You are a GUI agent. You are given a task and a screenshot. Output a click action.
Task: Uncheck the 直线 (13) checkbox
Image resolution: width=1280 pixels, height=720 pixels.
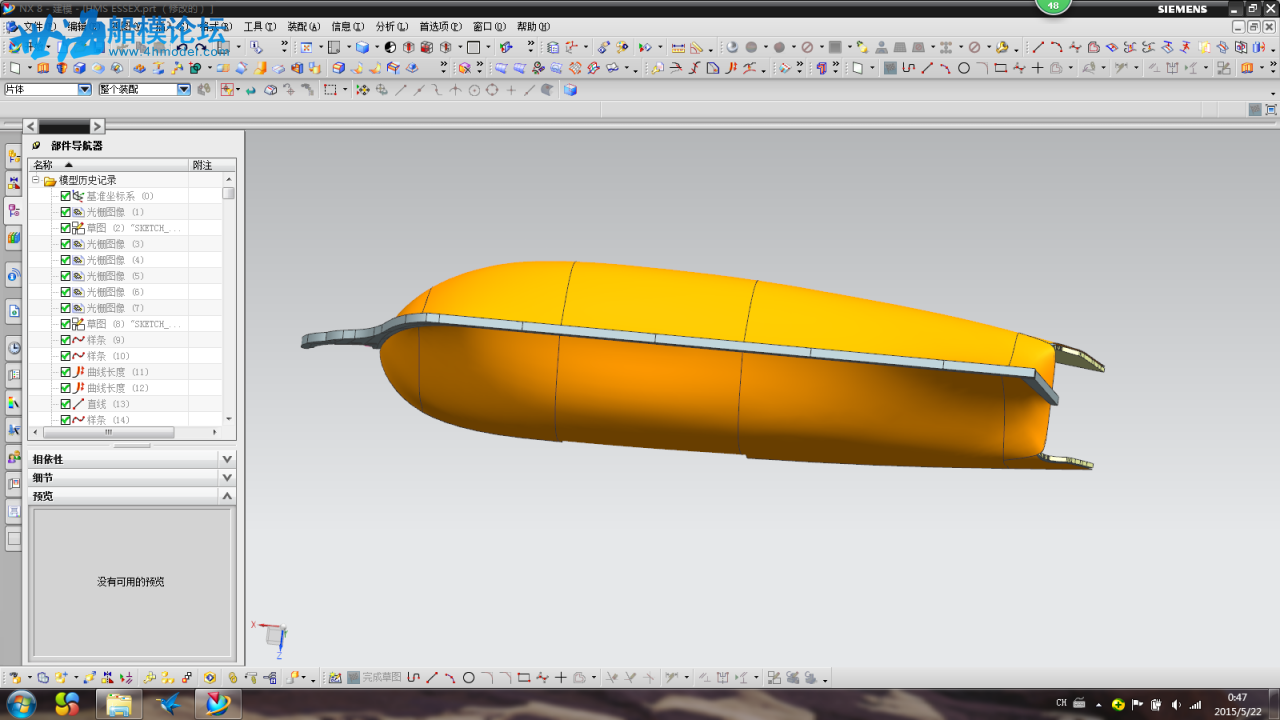(x=66, y=404)
